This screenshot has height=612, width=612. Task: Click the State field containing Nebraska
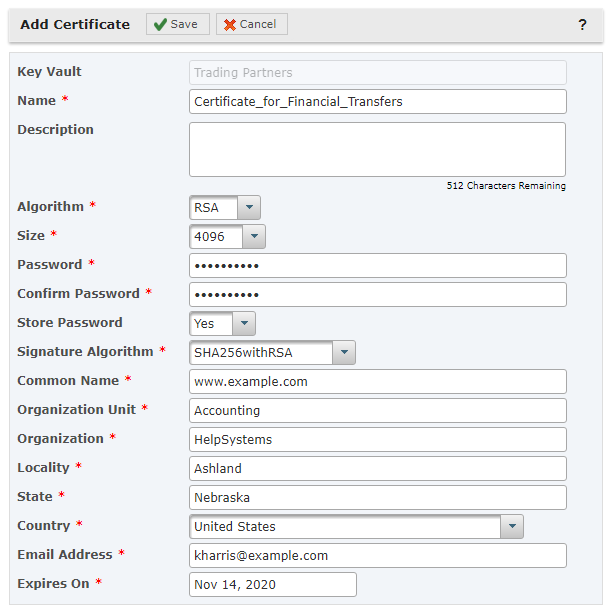tap(377, 498)
